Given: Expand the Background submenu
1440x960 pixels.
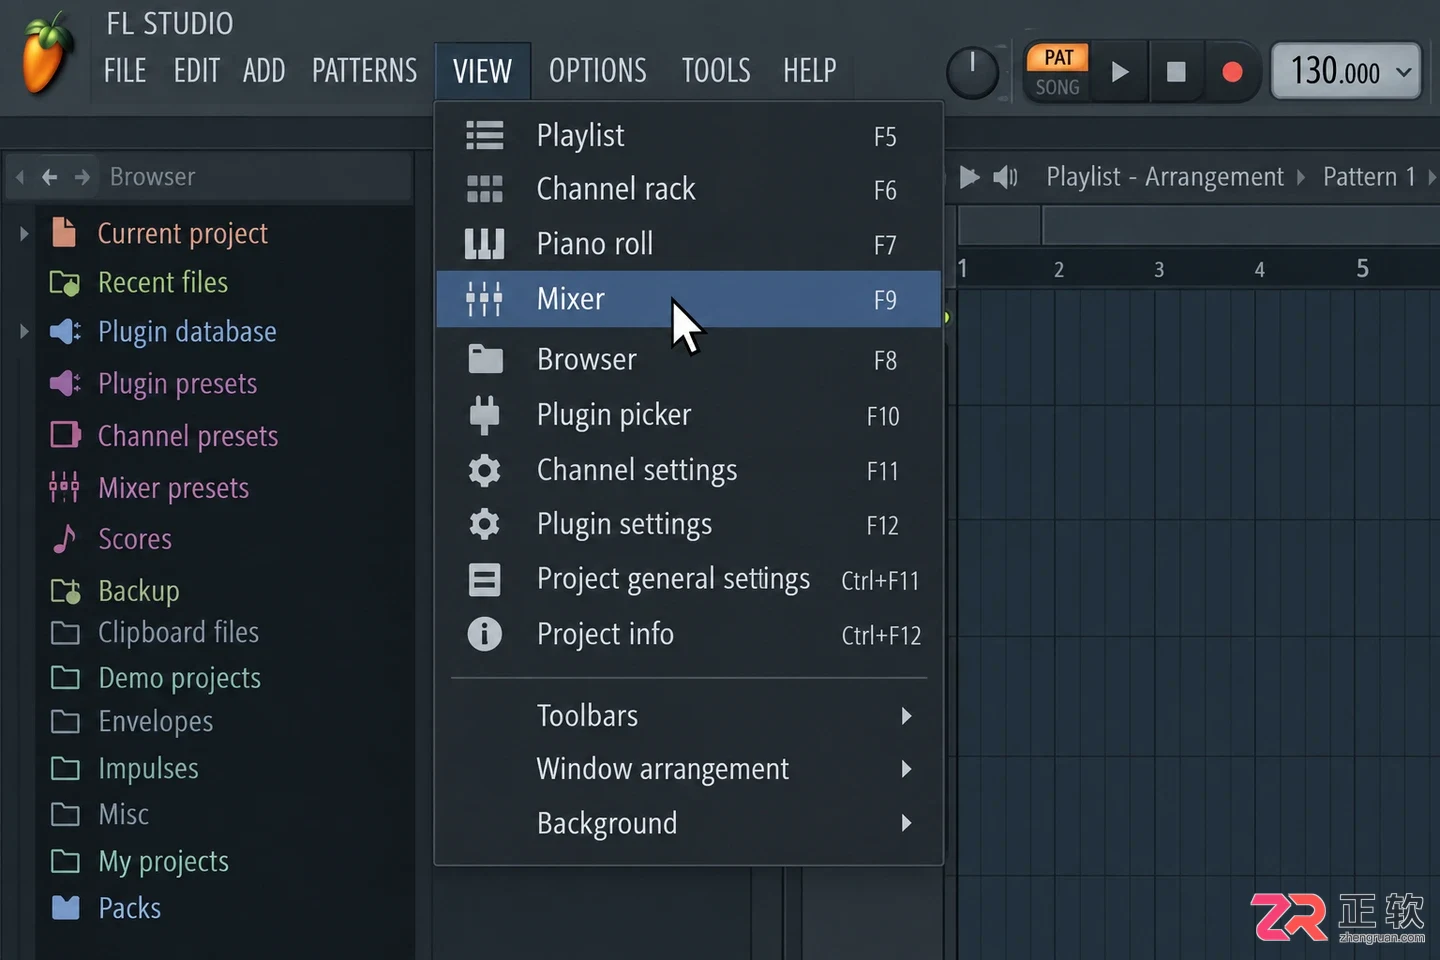Looking at the screenshot, I should click(906, 823).
